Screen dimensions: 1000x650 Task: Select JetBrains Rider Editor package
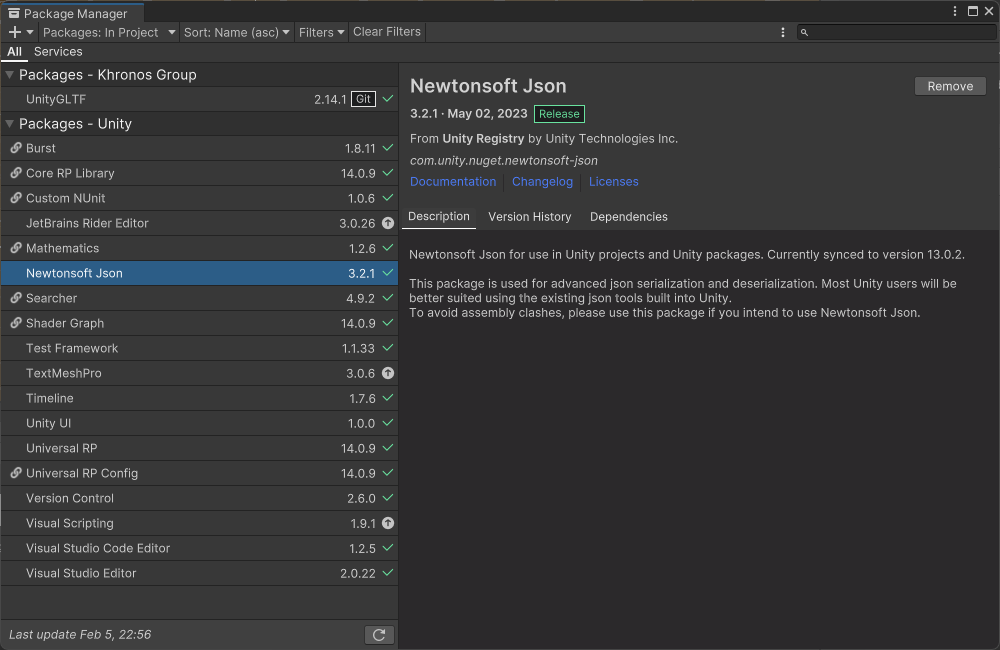click(199, 223)
